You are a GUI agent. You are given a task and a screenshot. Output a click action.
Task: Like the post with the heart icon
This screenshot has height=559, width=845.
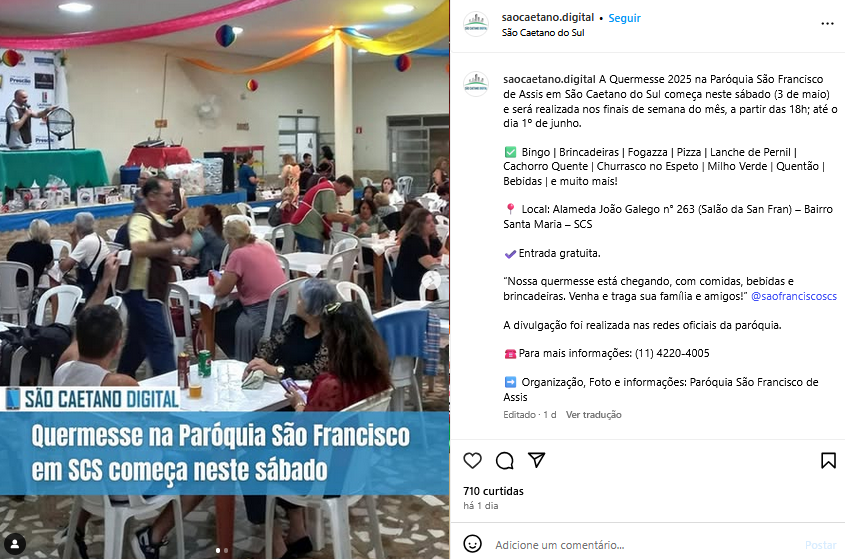click(x=473, y=460)
